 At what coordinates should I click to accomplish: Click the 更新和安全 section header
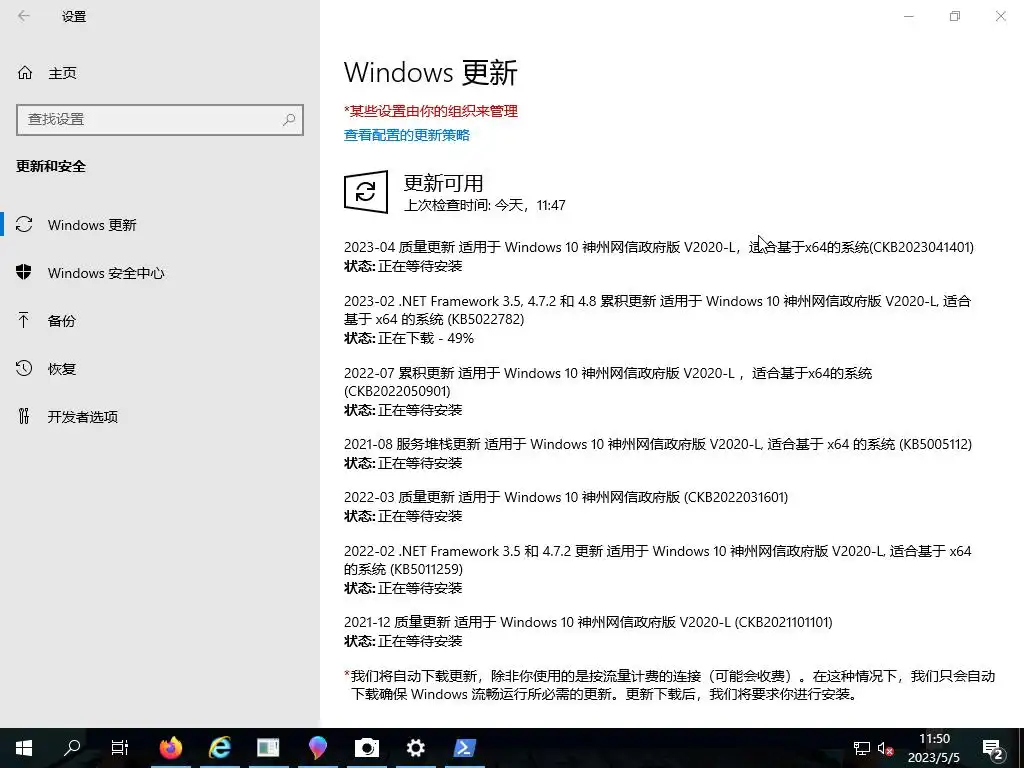click(51, 167)
